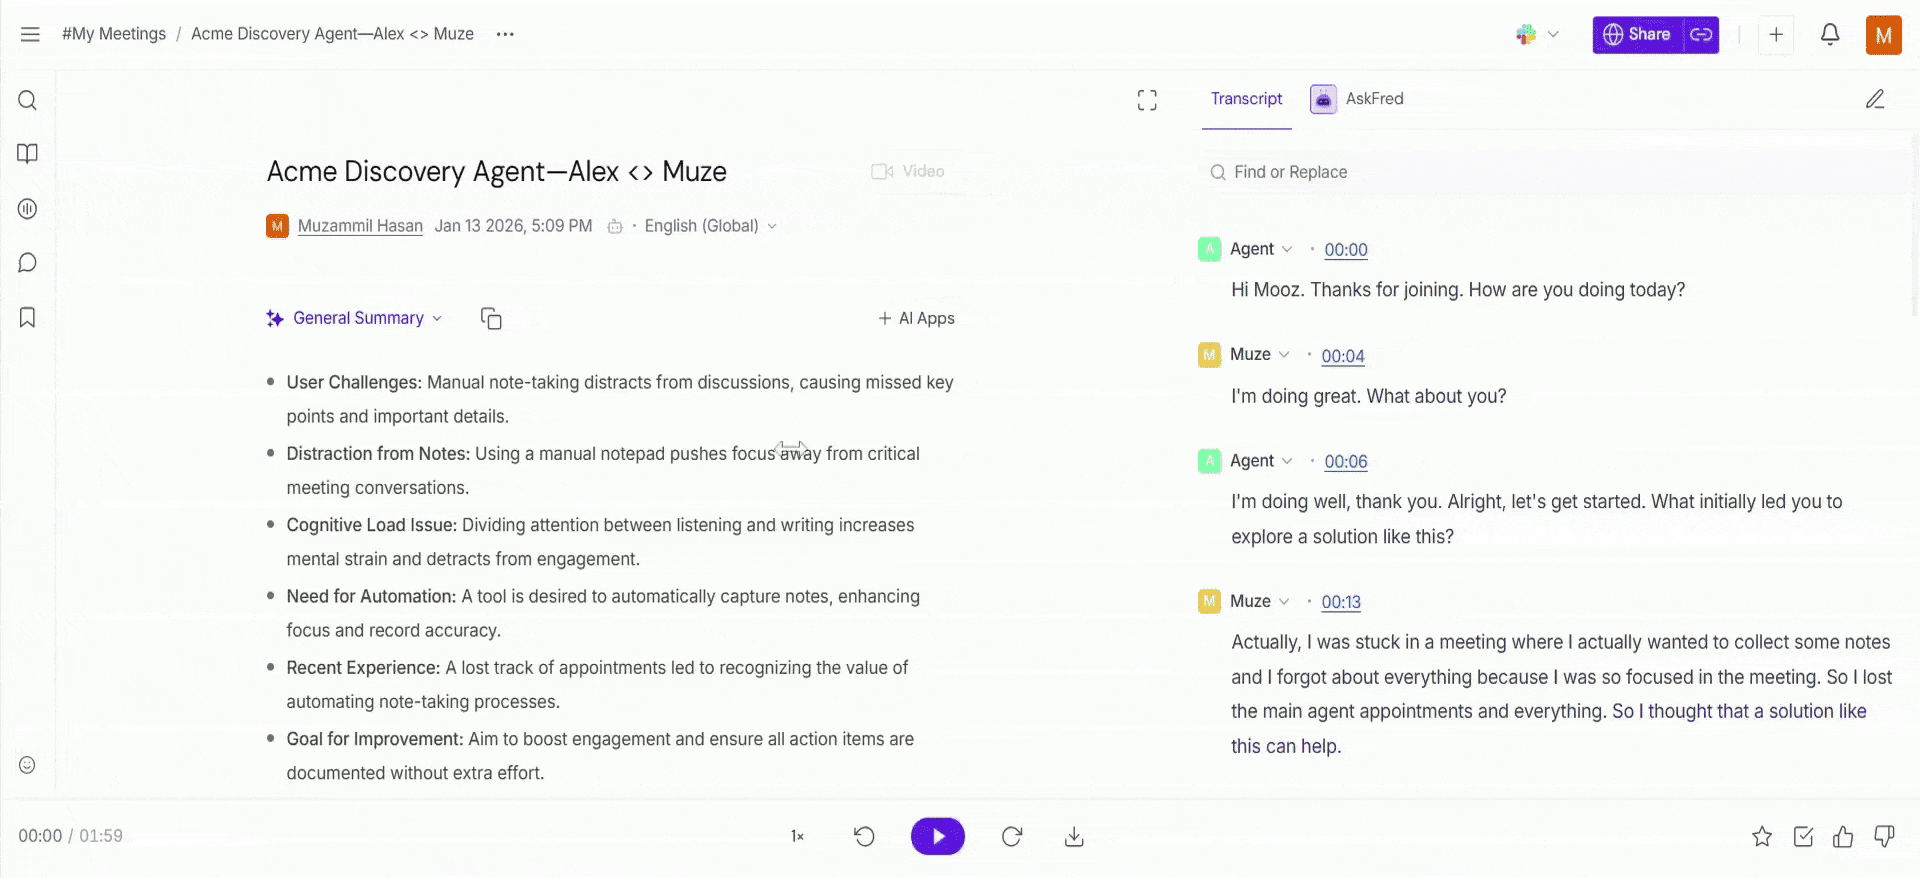
Task: Click the calendar icon beside meeting date
Action: click(615, 227)
